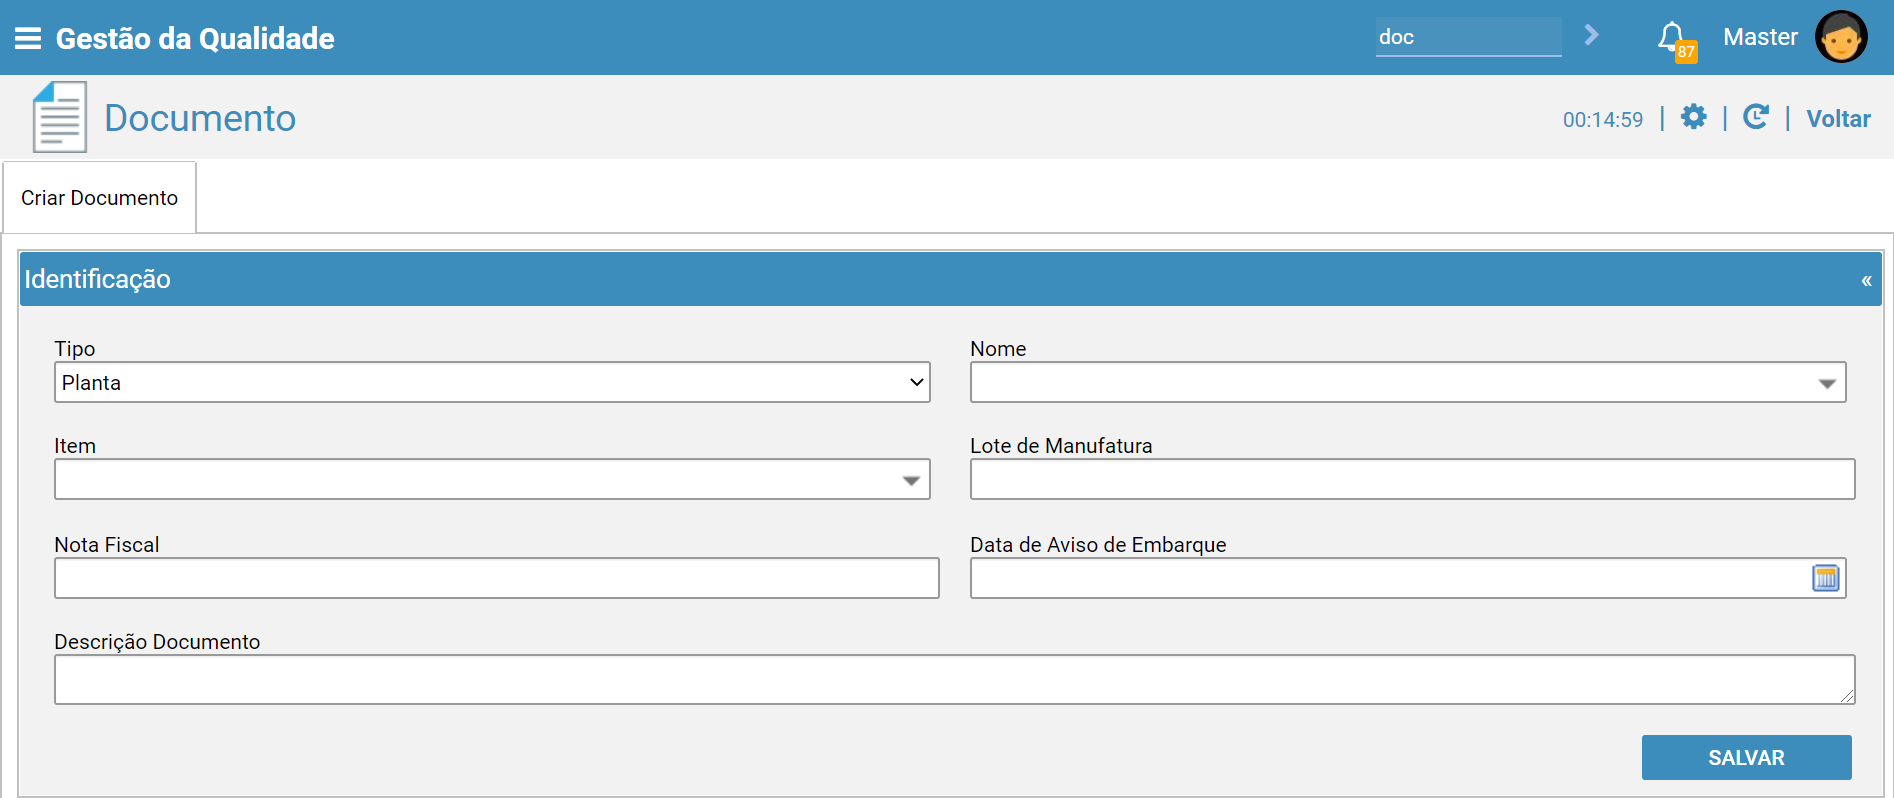Screen dimensions: 1894x798
Task: Click the Voltar link
Action: point(1838,119)
